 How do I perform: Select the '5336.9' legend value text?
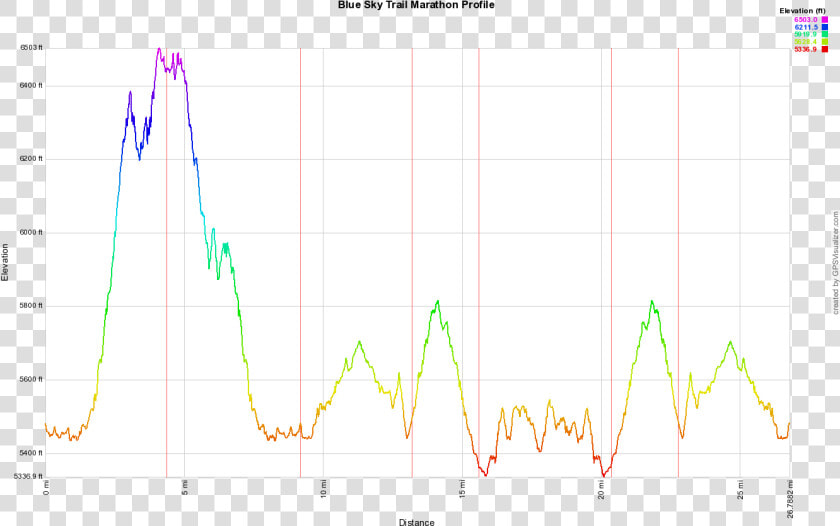(x=806, y=49)
